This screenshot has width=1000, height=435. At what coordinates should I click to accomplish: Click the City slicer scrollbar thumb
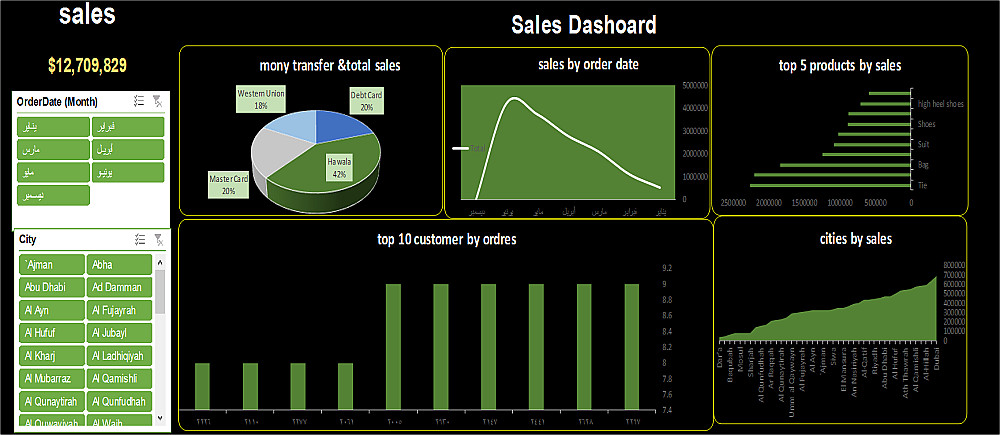160,290
